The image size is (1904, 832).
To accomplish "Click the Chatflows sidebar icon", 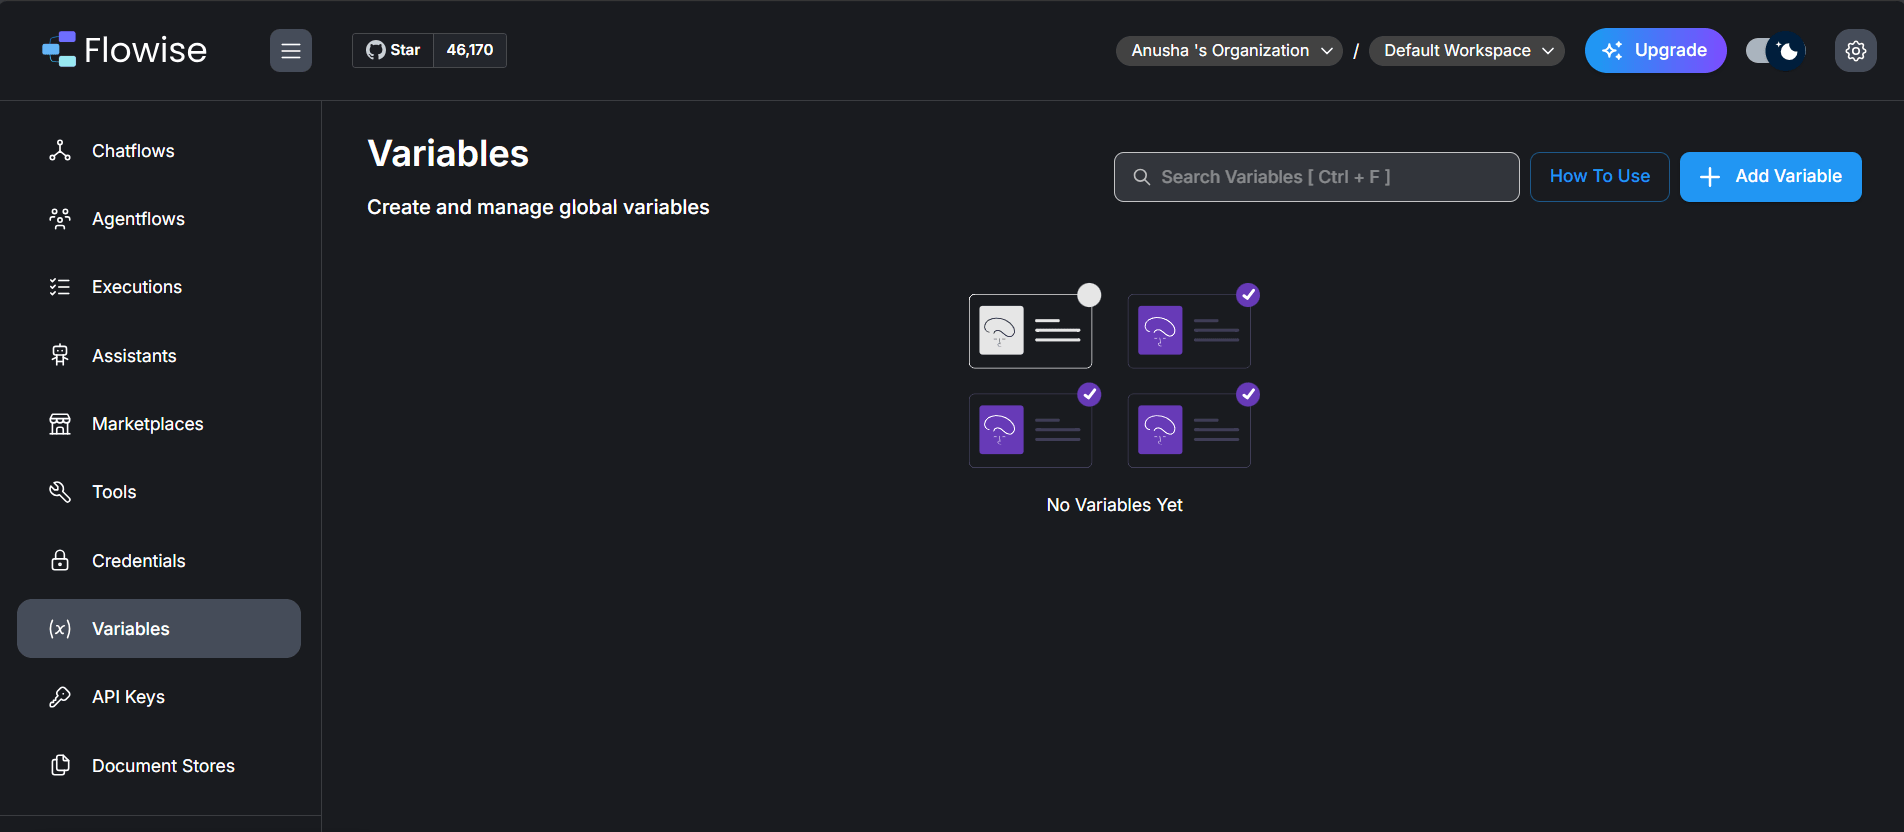I will (x=60, y=151).
